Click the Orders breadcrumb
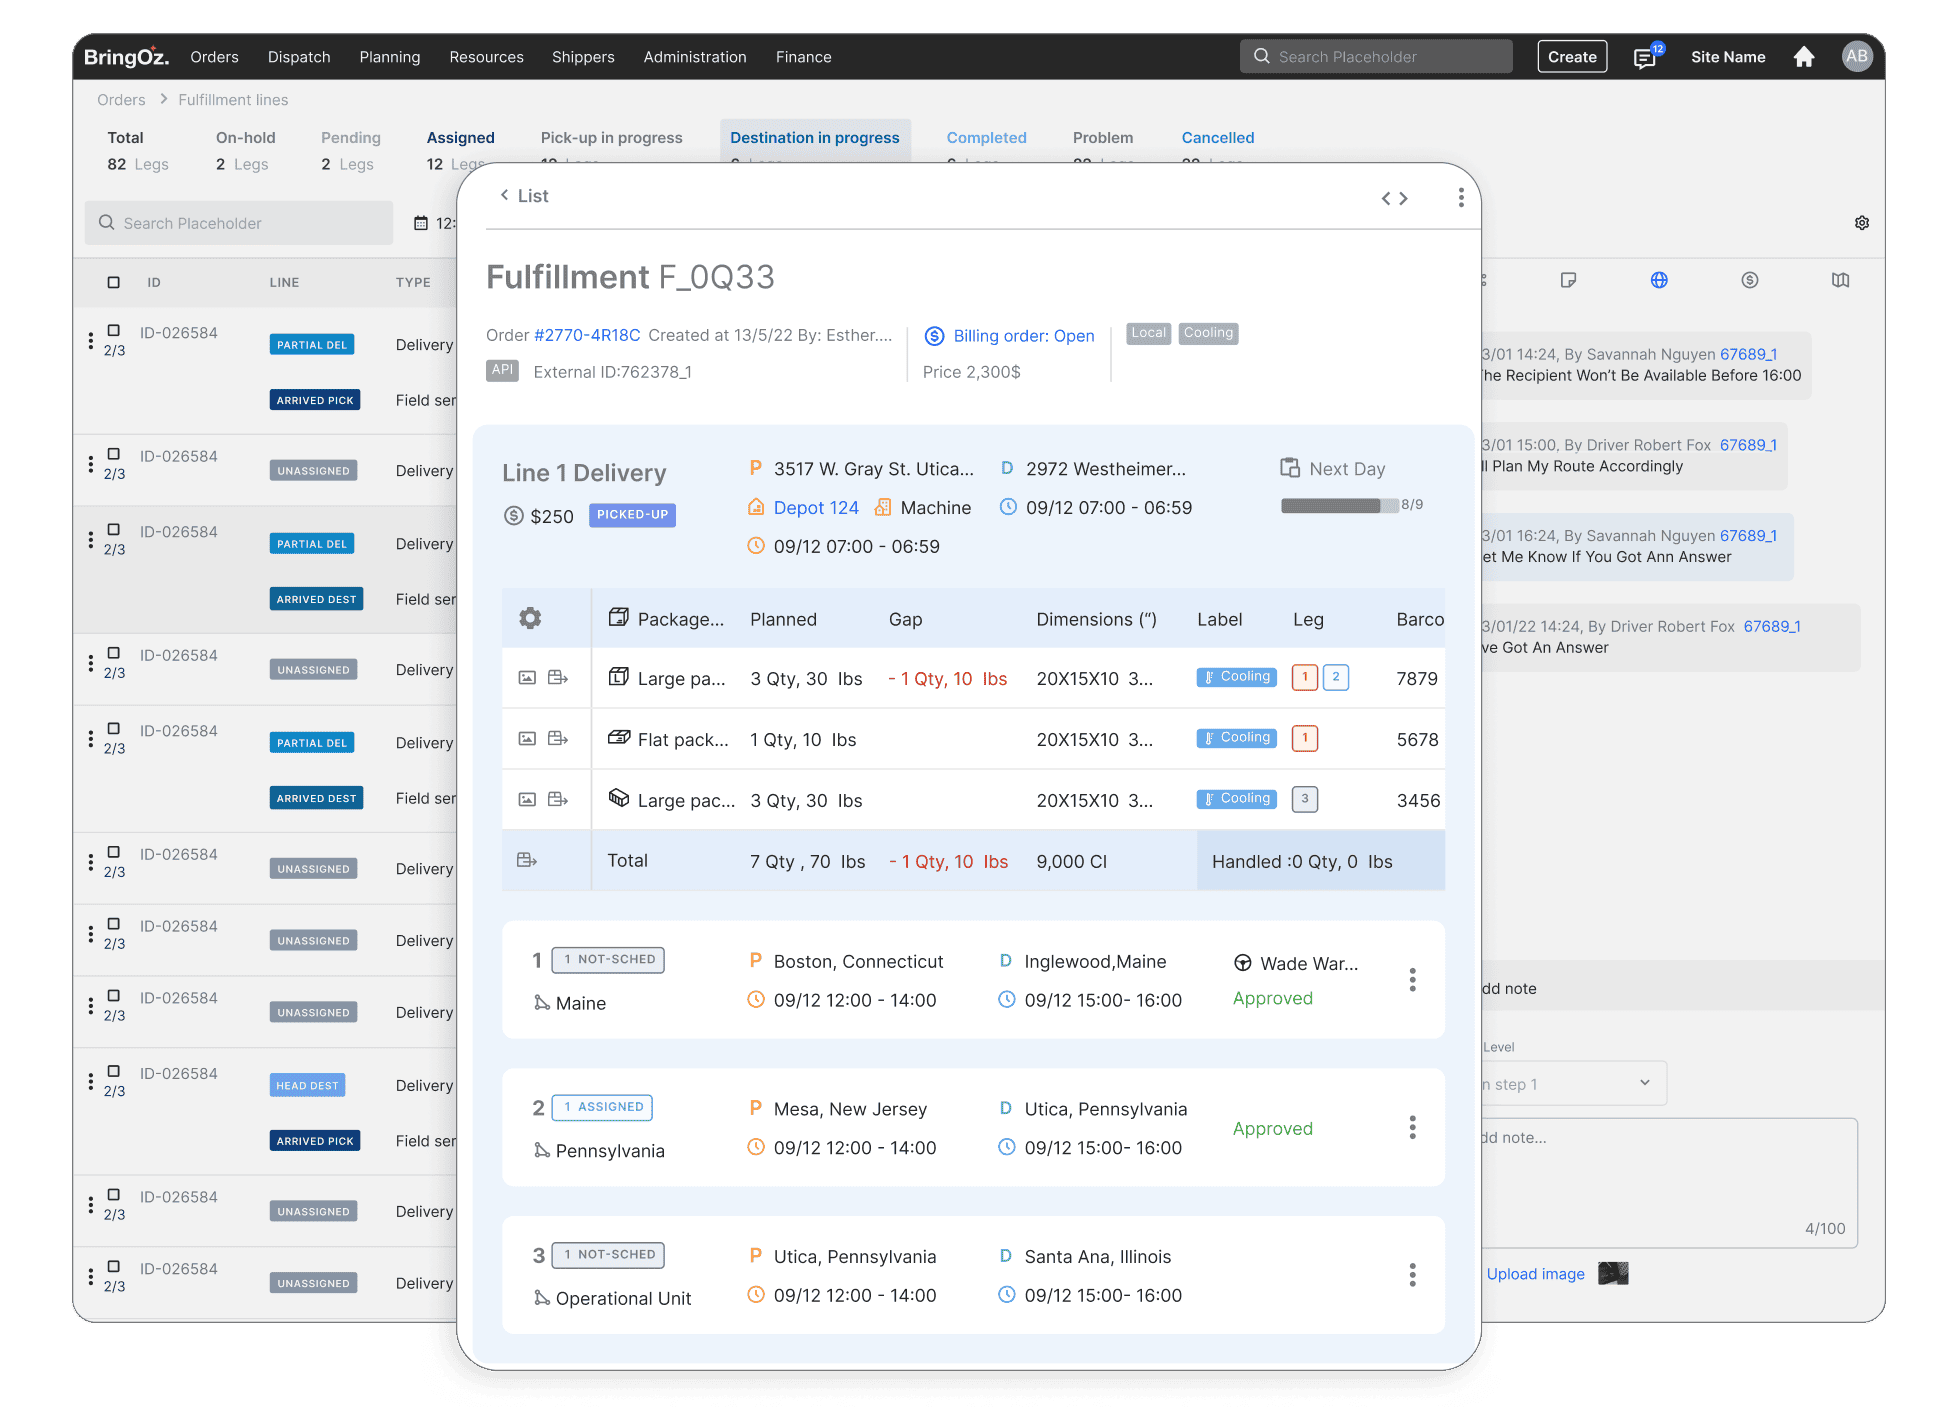Viewport: 1956px width, 1407px height. (x=121, y=100)
